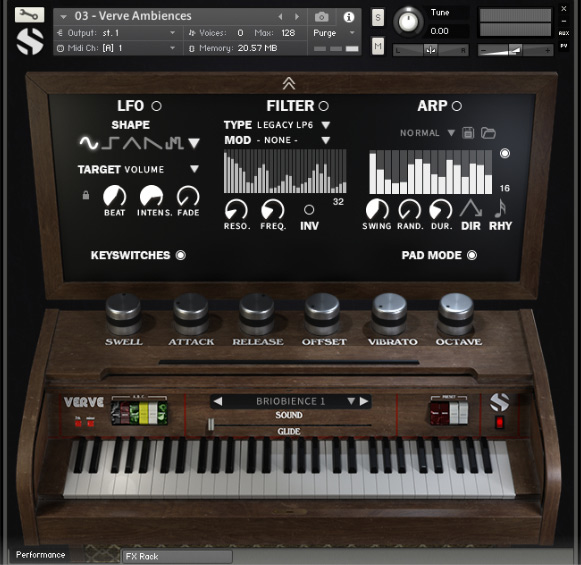Enable the ARP on/off toggle

tap(456, 106)
